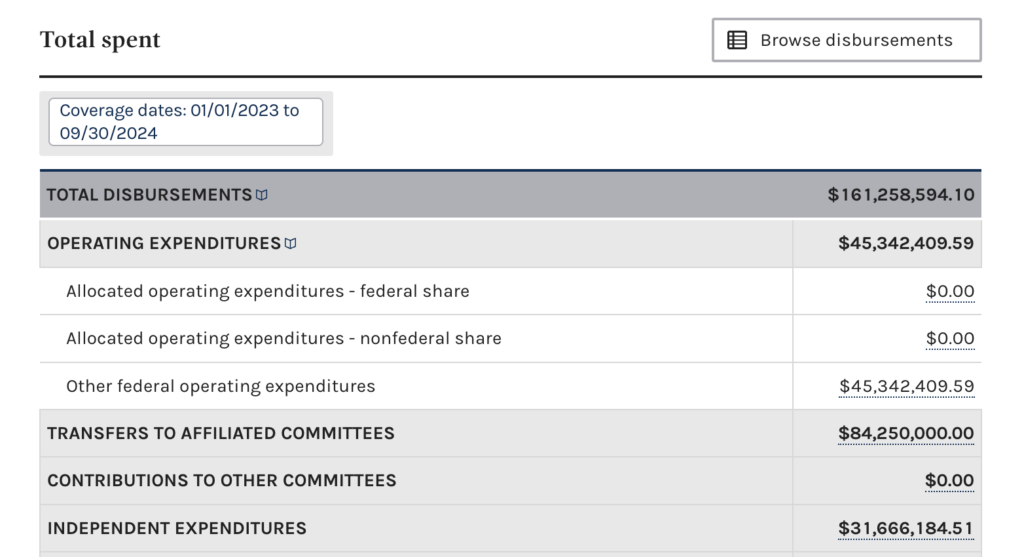Click the bold Operating Expenditures $45,342,409.59 amount
1024x557 pixels.
(906, 243)
